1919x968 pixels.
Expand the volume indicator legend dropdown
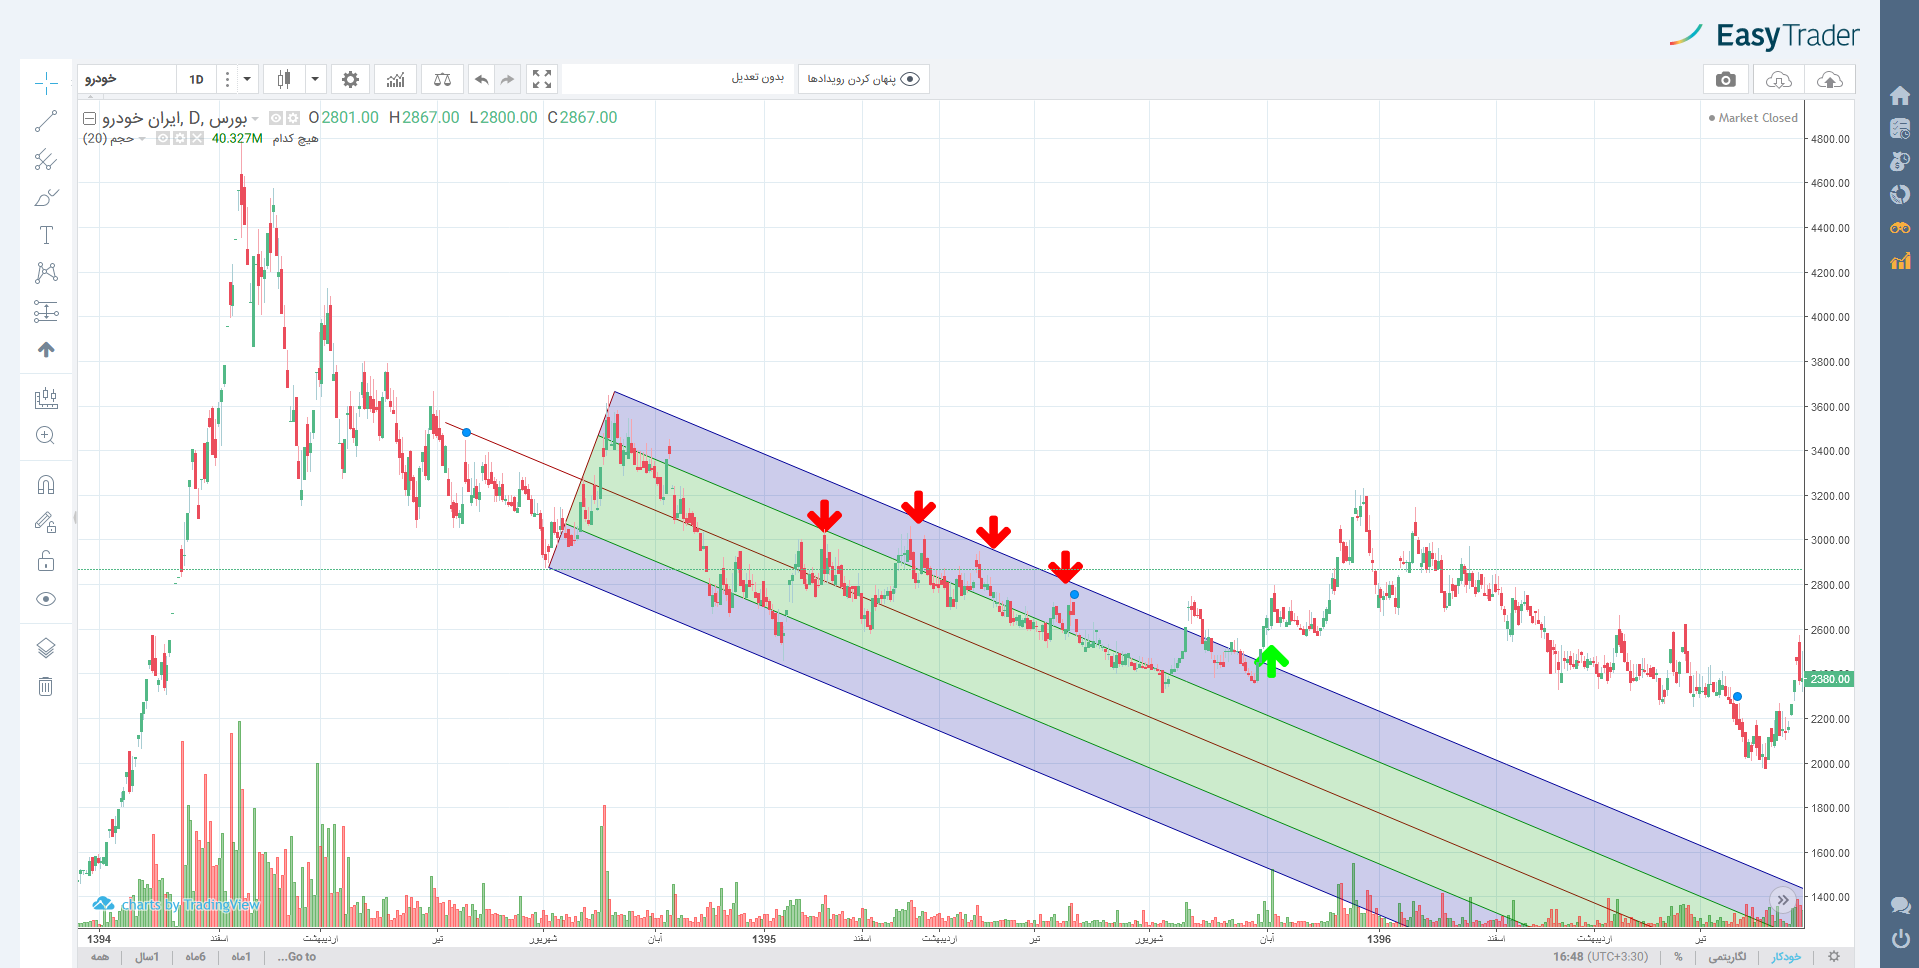[142, 139]
